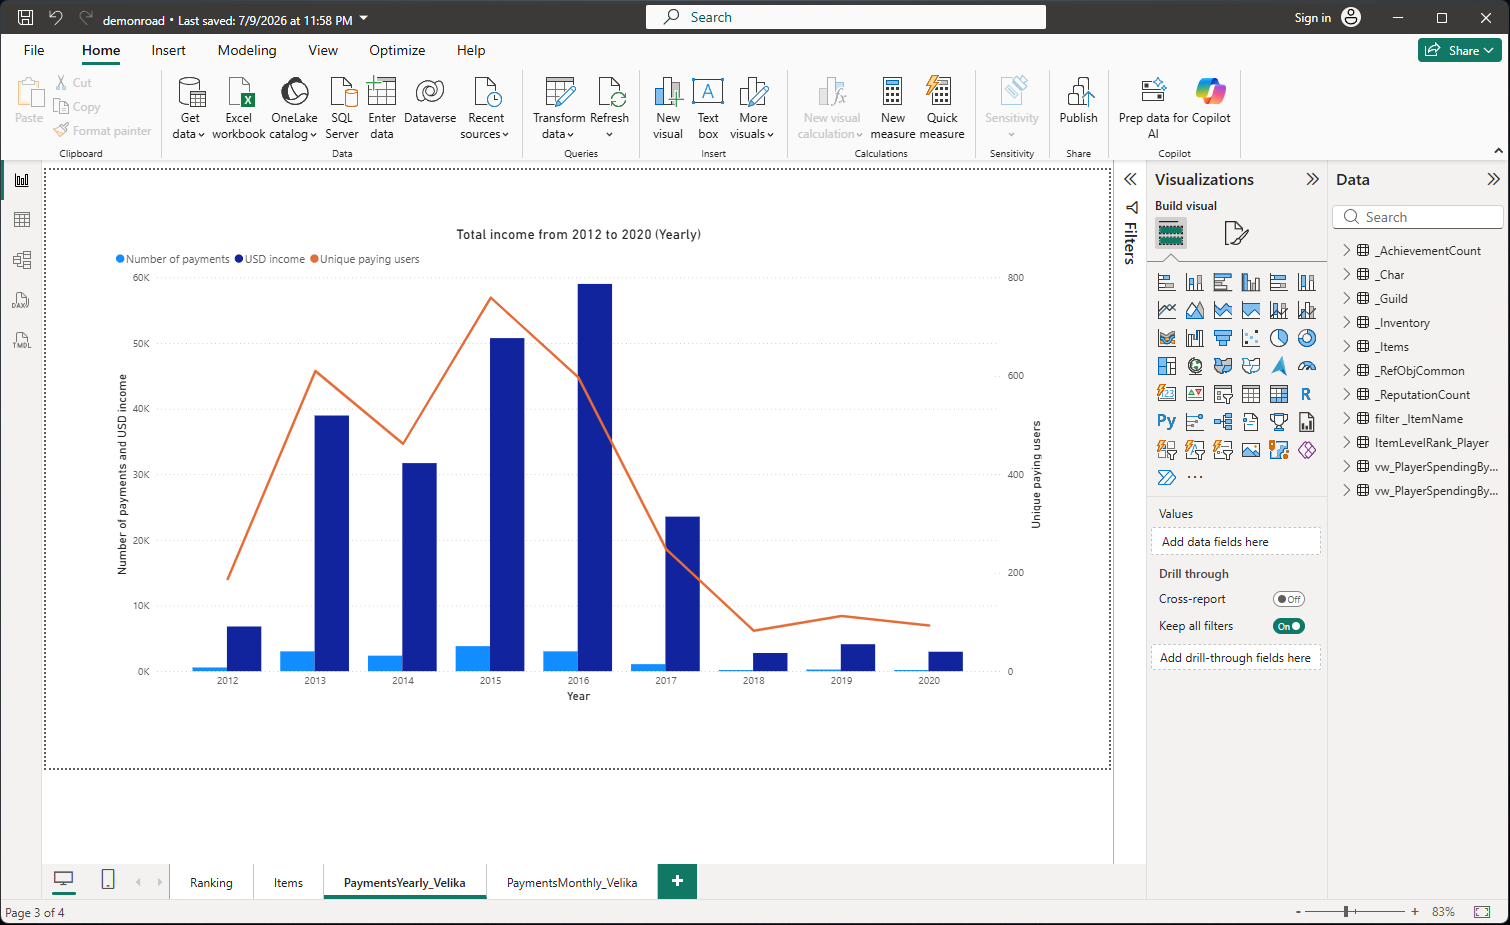1510x925 pixels.
Task: Select the line chart visual
Action: pyautogui.click(x=1166, y=310)
